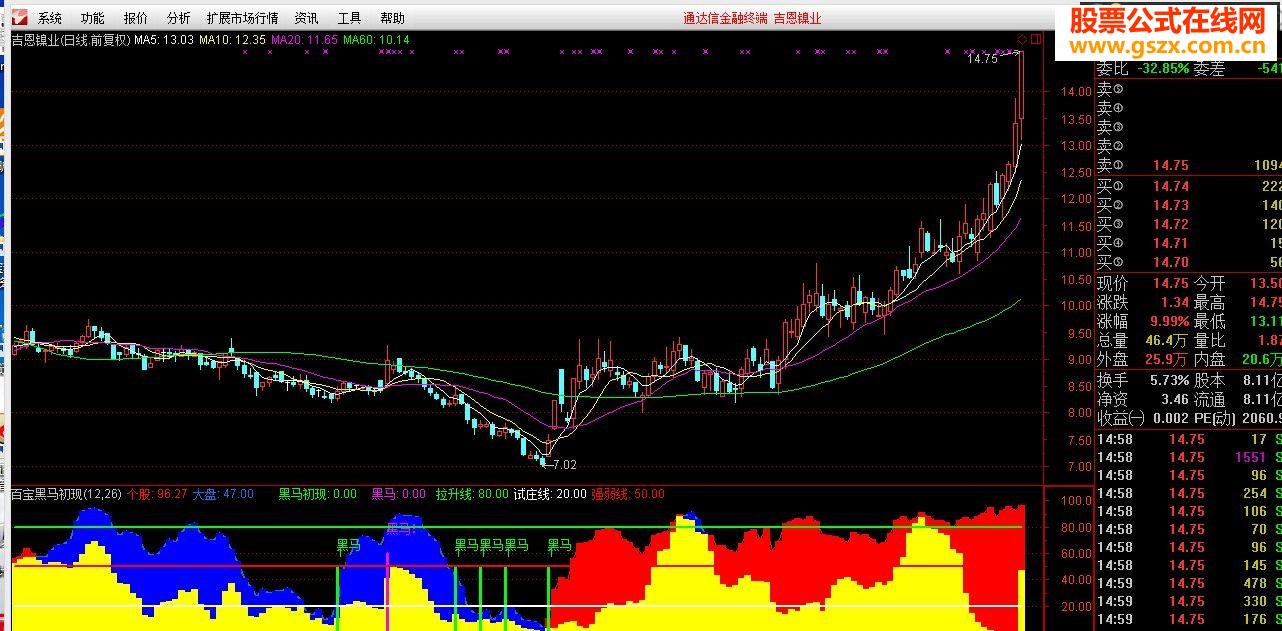Click the 总量 46.4万 field
The height and width of the screenshot is (631, 1282).
1143,340
